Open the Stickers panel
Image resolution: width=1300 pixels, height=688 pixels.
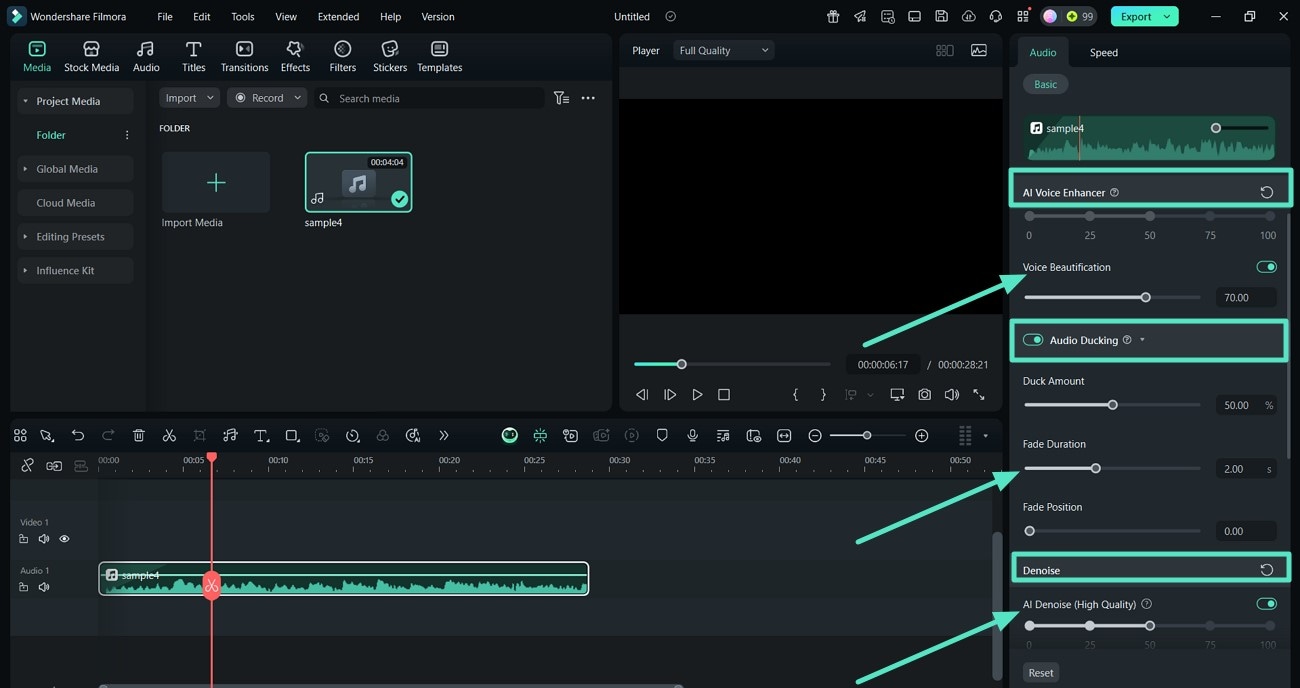click(x=390, y=57)
